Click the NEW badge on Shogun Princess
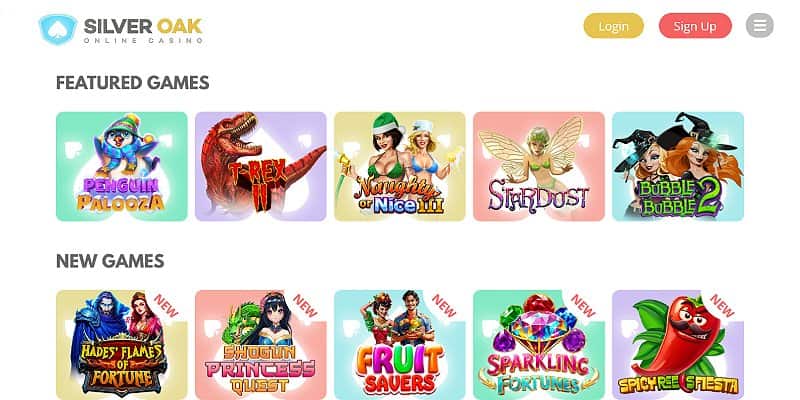Image resolution: width=800 pixels, height=400 pixels. click(x=305, y=306)
